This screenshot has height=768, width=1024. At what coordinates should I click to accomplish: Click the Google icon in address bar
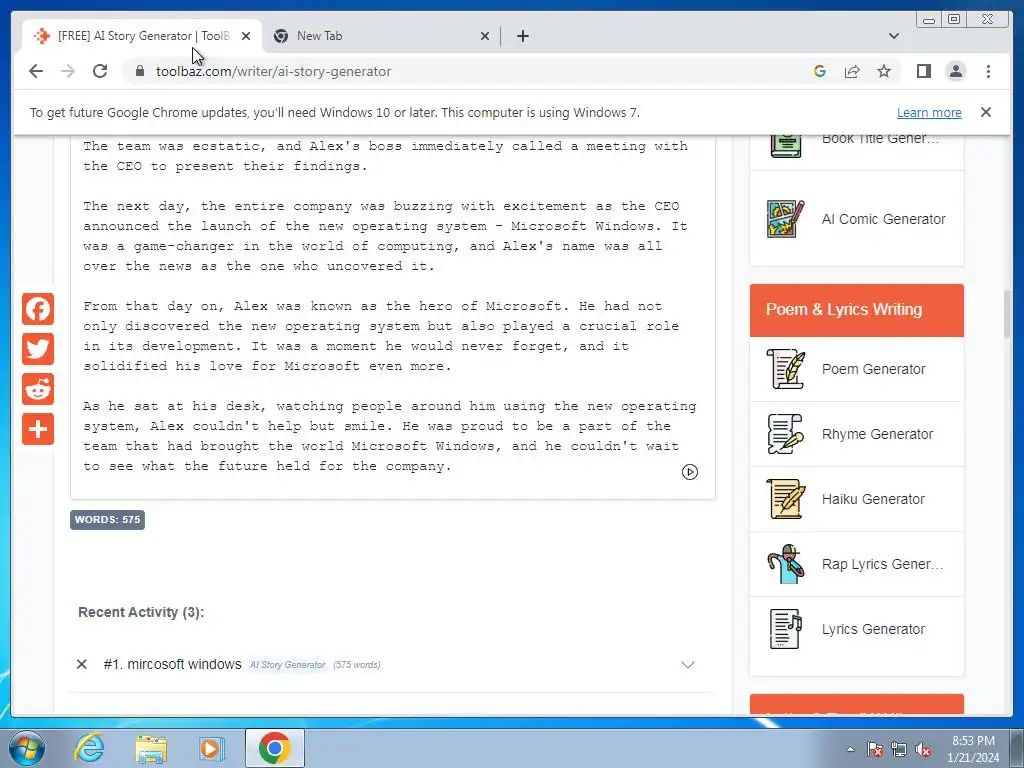coord(820,71)
